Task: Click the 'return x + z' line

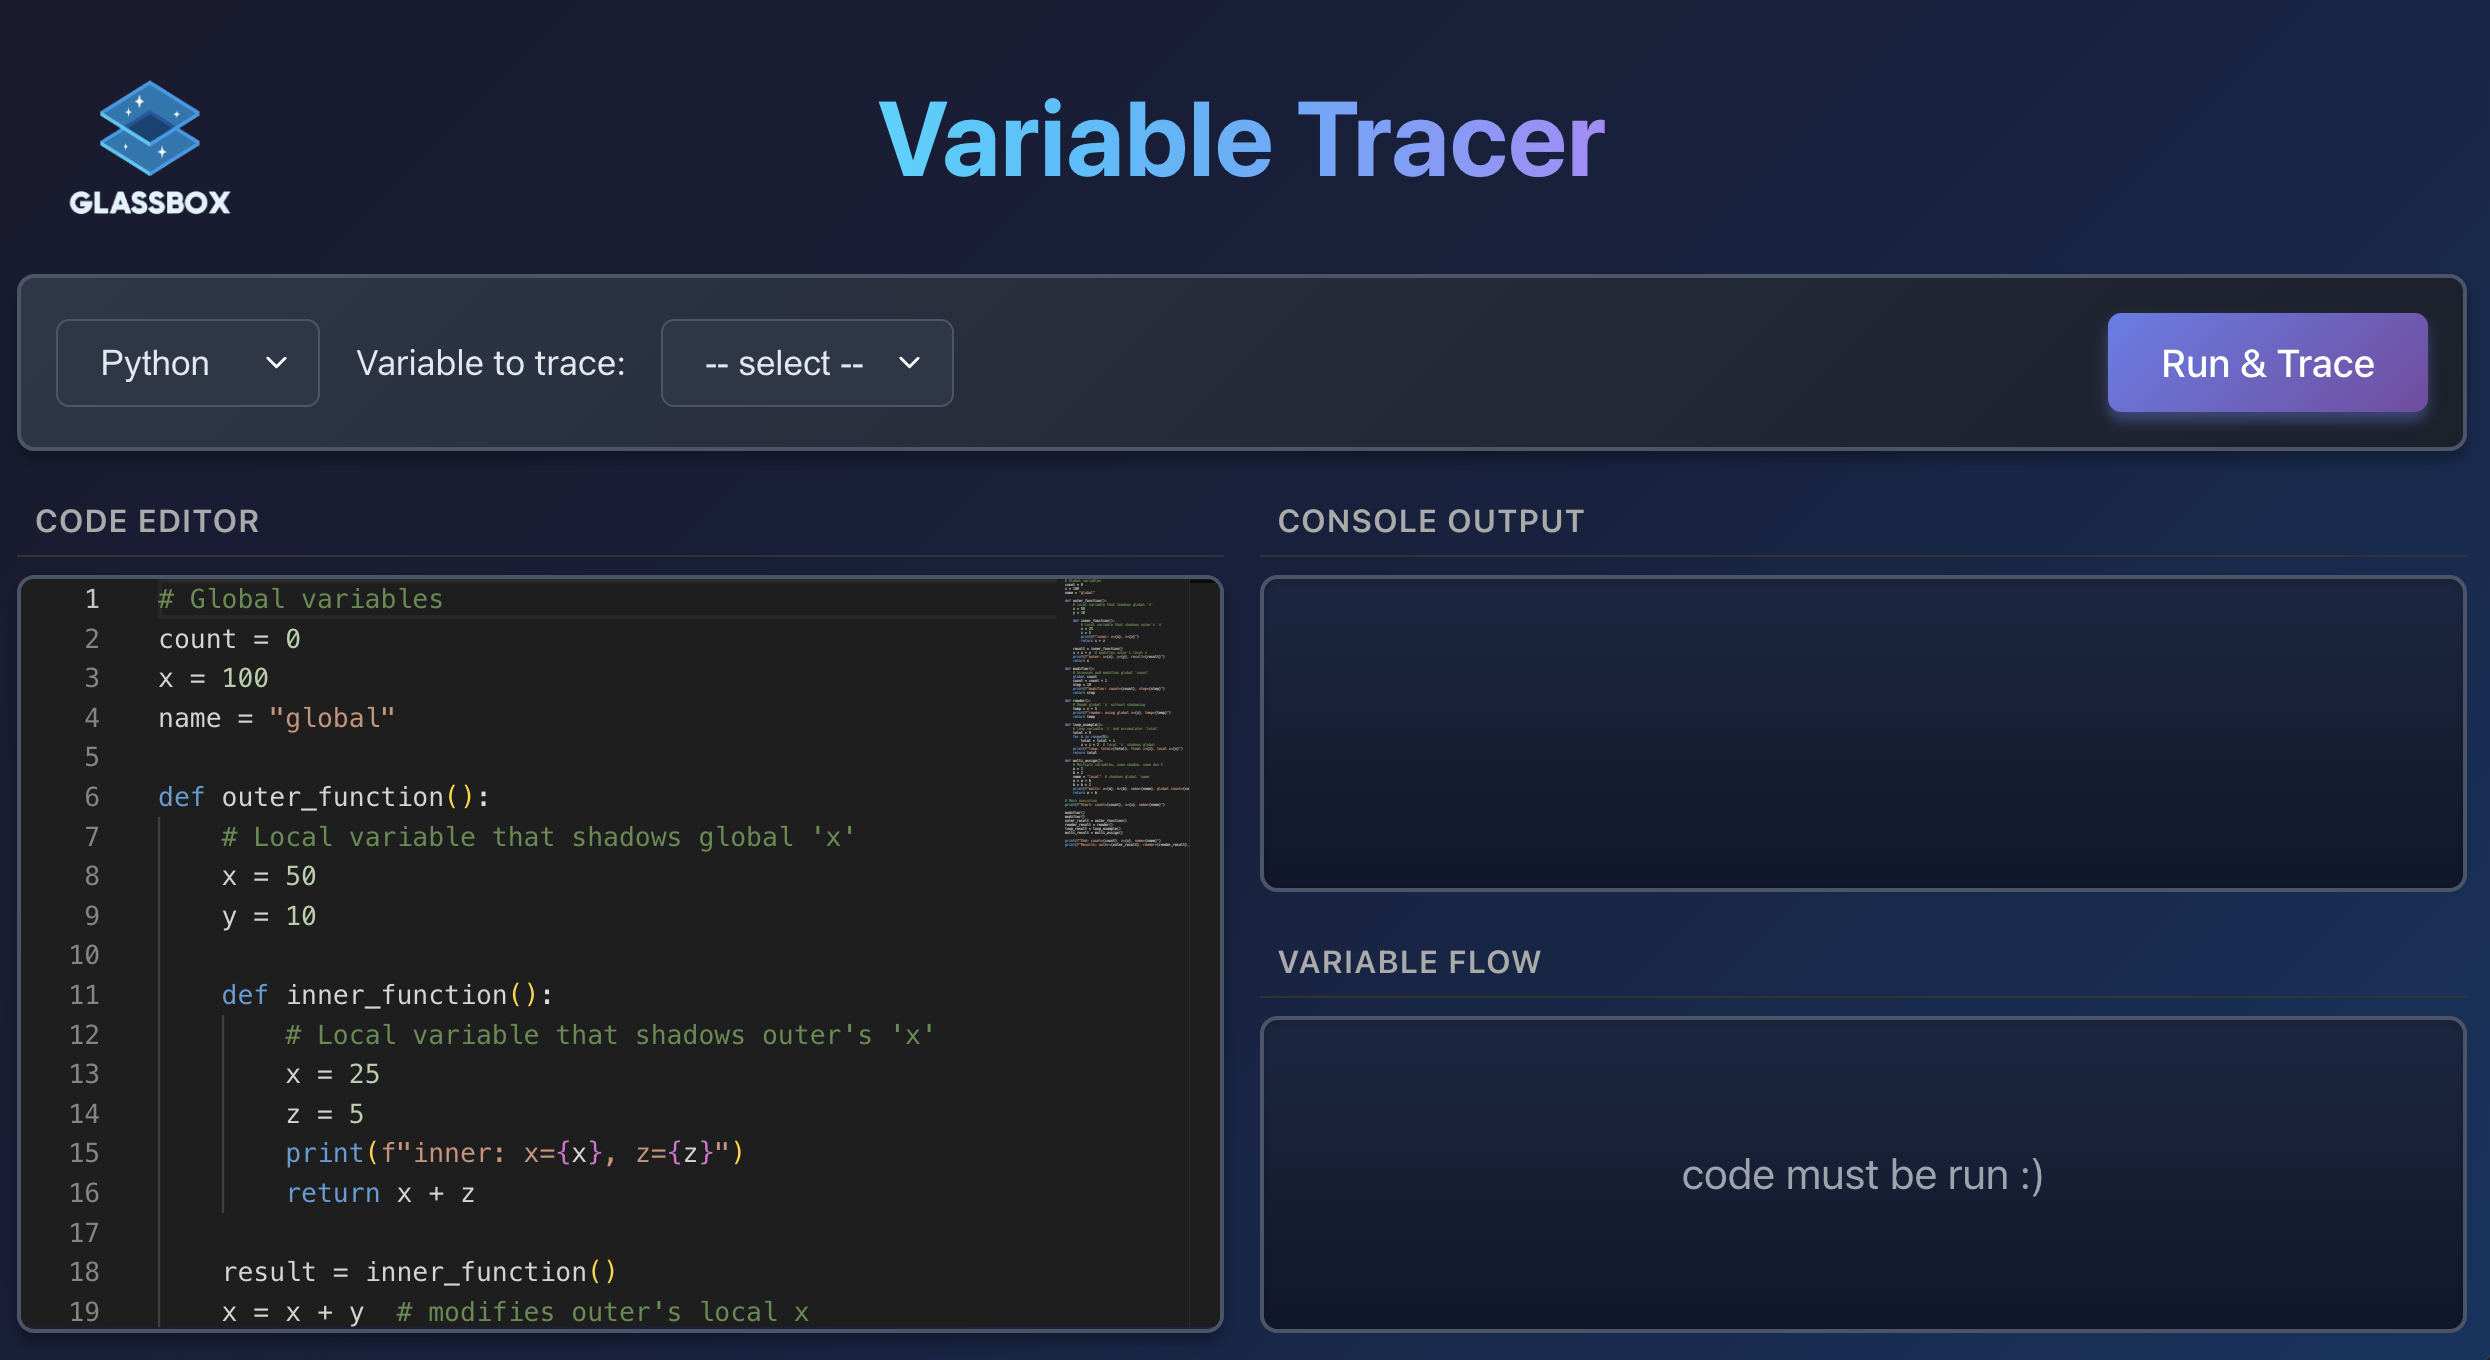Action: pos(380,1193)
